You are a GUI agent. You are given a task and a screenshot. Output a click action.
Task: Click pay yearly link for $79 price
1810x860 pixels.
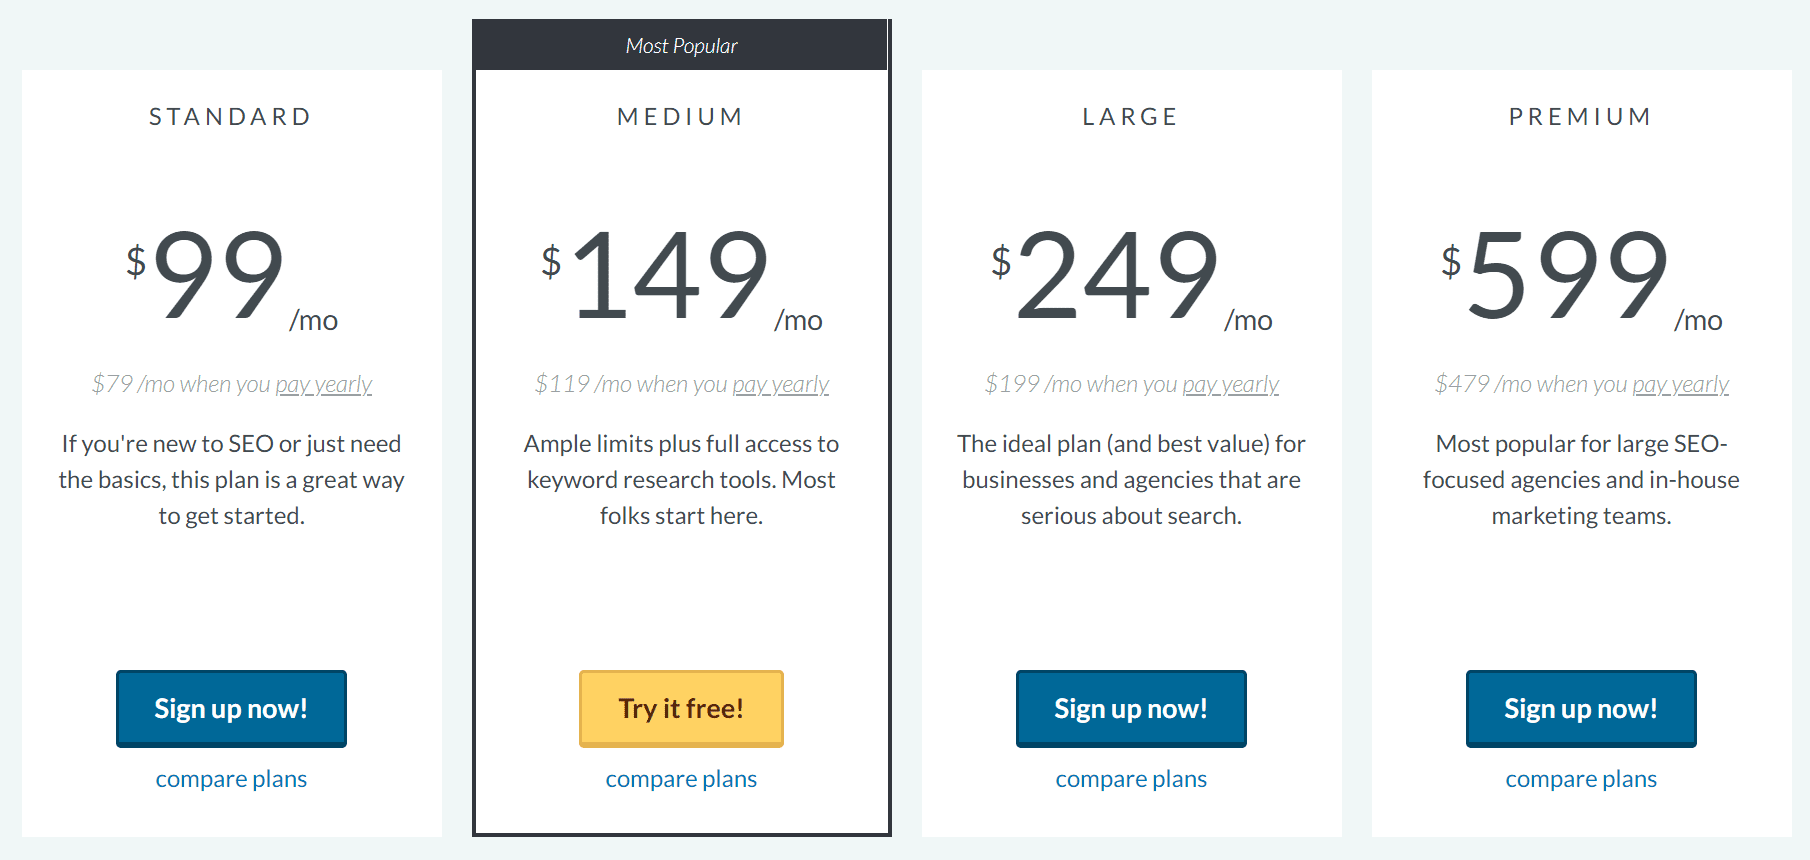tap(323, 385)
